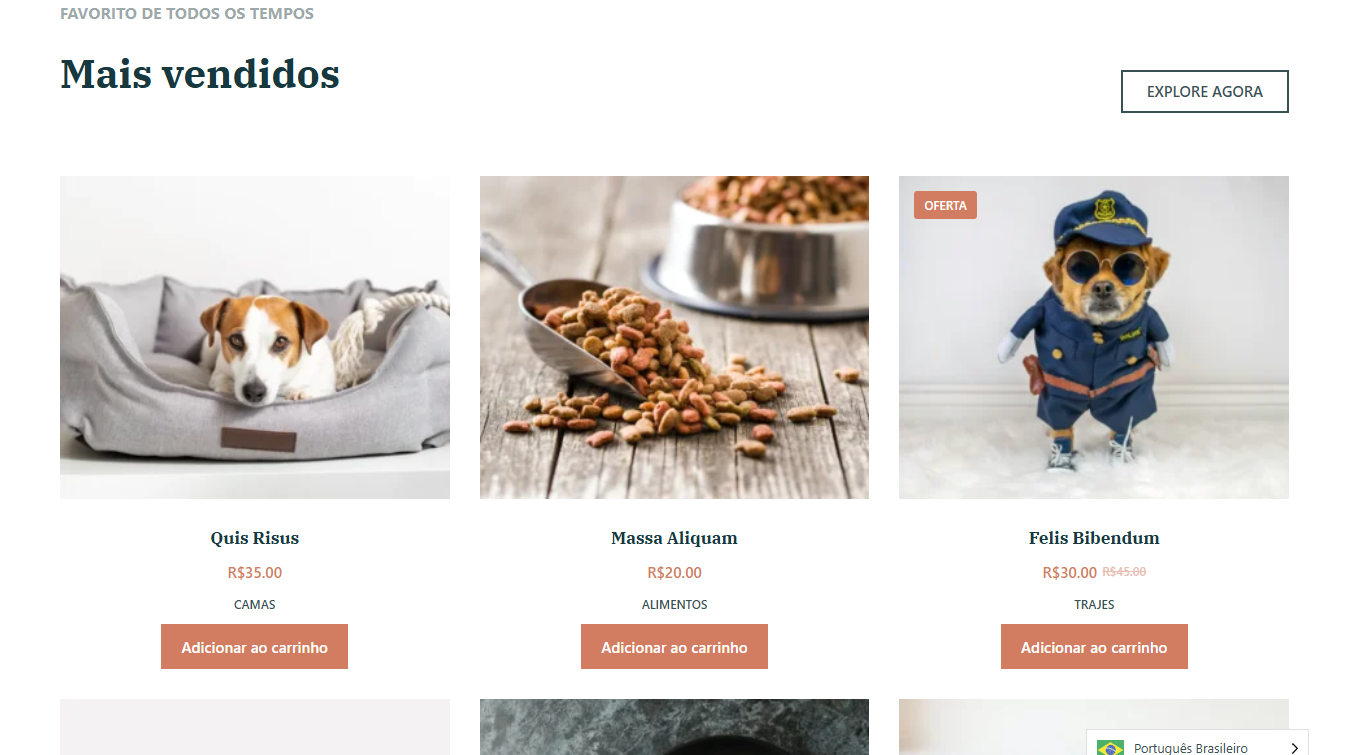Open the Quis Risus product title
The width and height of the screenshot is (1346, 755).
coord(255,538)
